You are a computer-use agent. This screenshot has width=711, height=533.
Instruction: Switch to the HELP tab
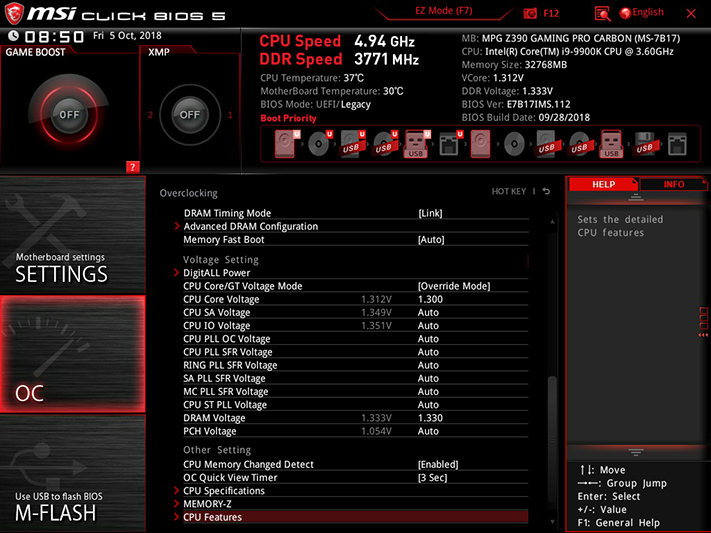603,184
